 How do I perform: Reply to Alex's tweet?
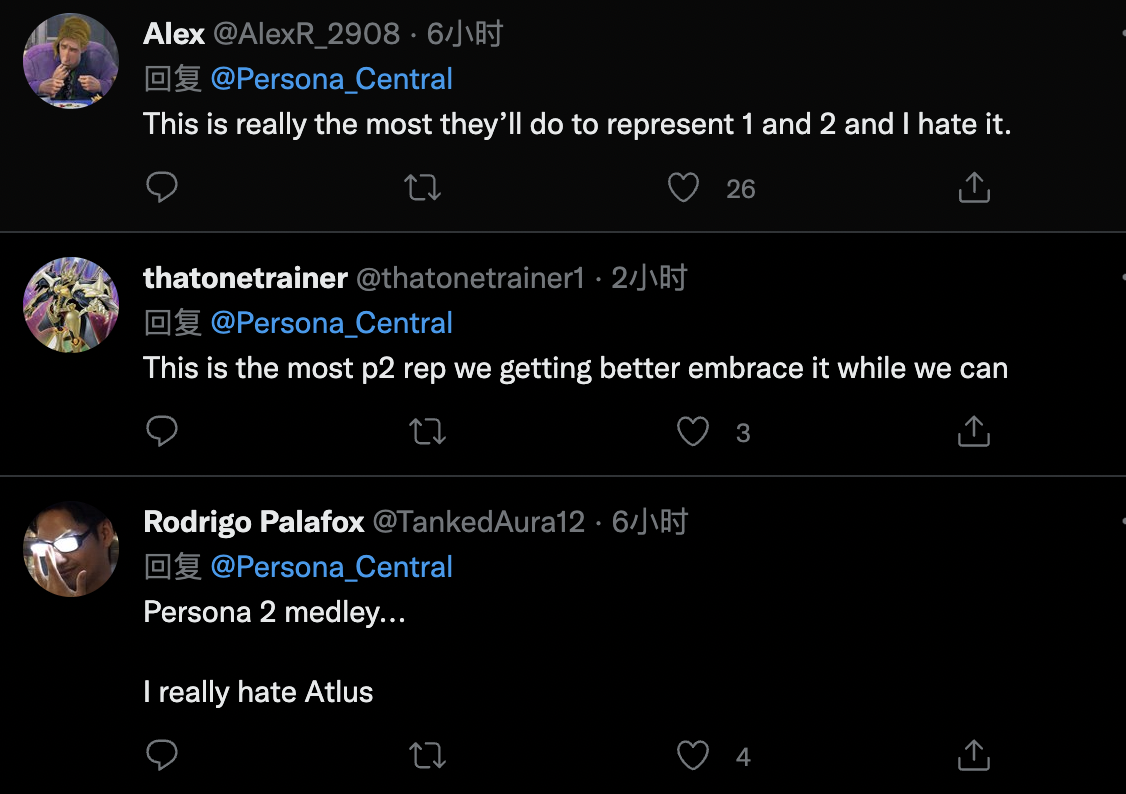(x=161, y=187)
